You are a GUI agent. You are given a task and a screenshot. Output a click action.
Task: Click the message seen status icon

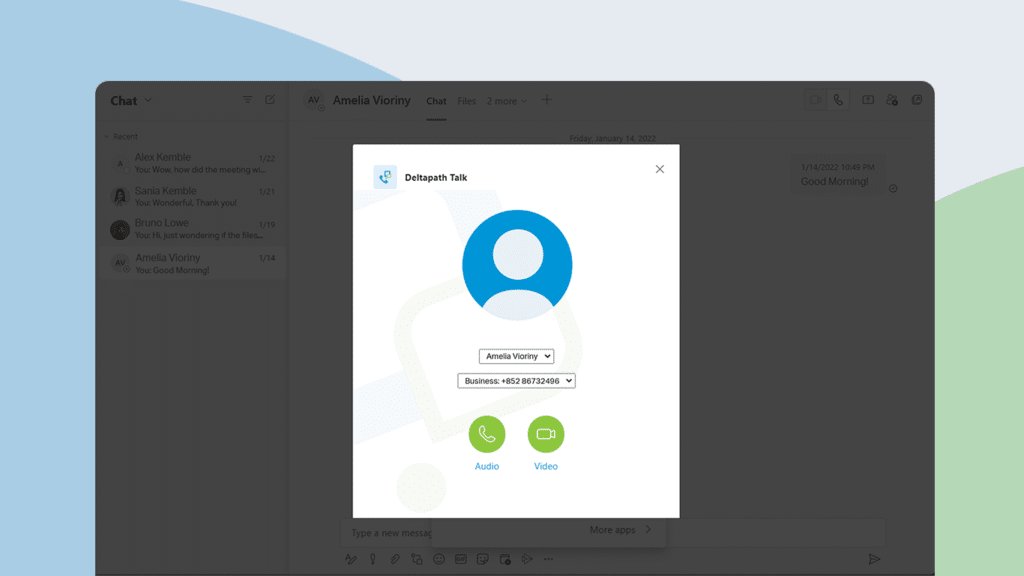pos(893,189)
